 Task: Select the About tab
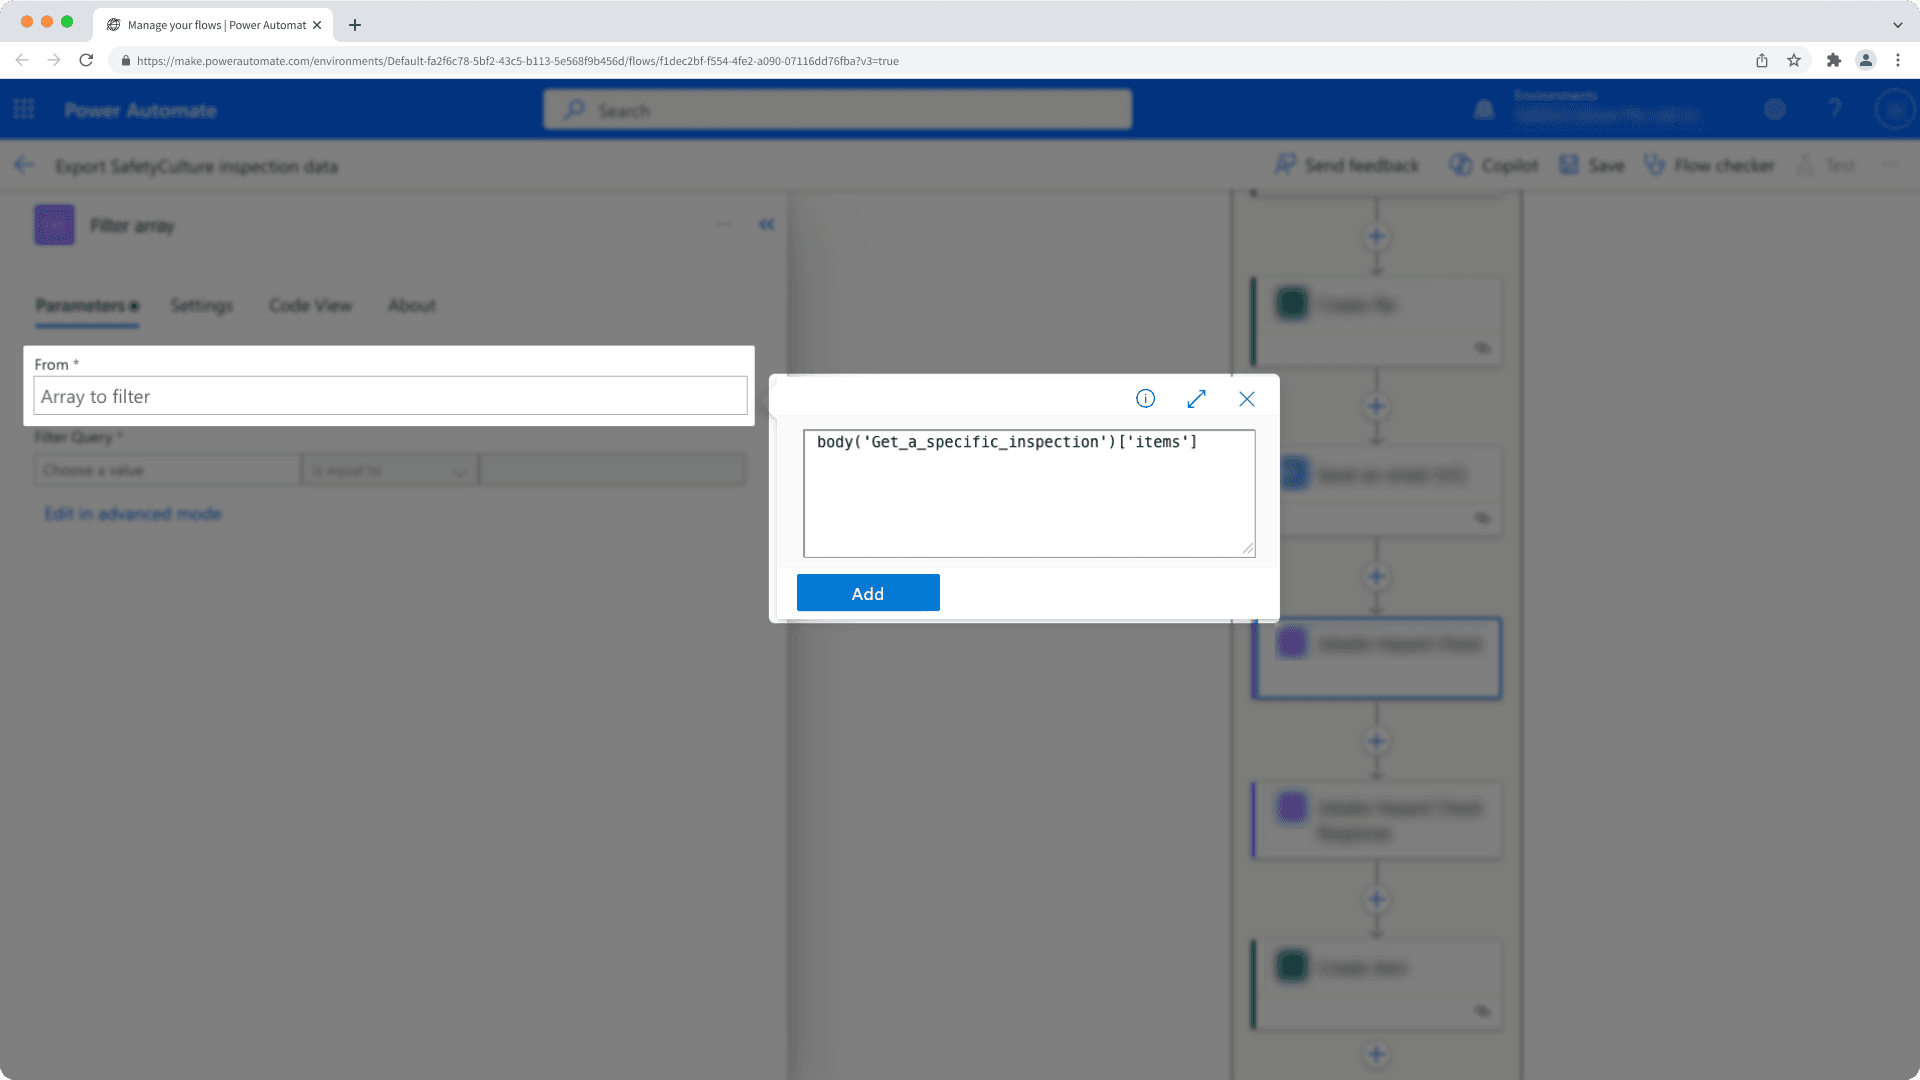click(x=411, y=306)
